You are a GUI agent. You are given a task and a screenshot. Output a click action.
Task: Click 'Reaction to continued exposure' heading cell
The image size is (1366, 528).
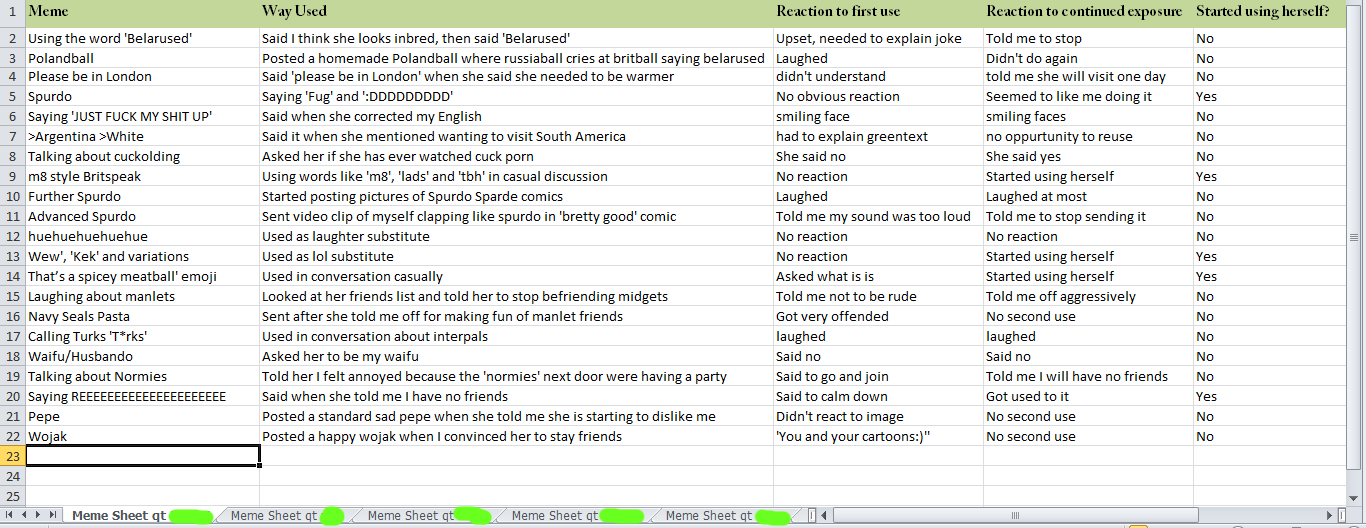pos(1088,14)
